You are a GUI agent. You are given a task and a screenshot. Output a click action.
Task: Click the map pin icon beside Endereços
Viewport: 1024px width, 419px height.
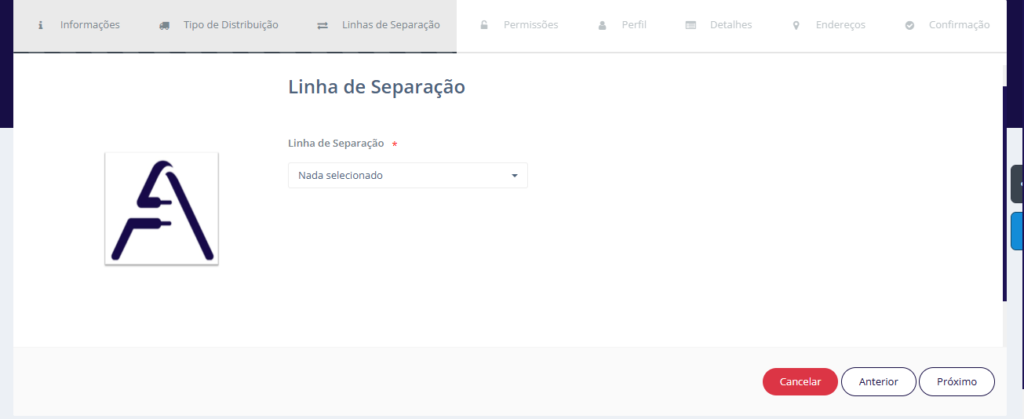796,25
